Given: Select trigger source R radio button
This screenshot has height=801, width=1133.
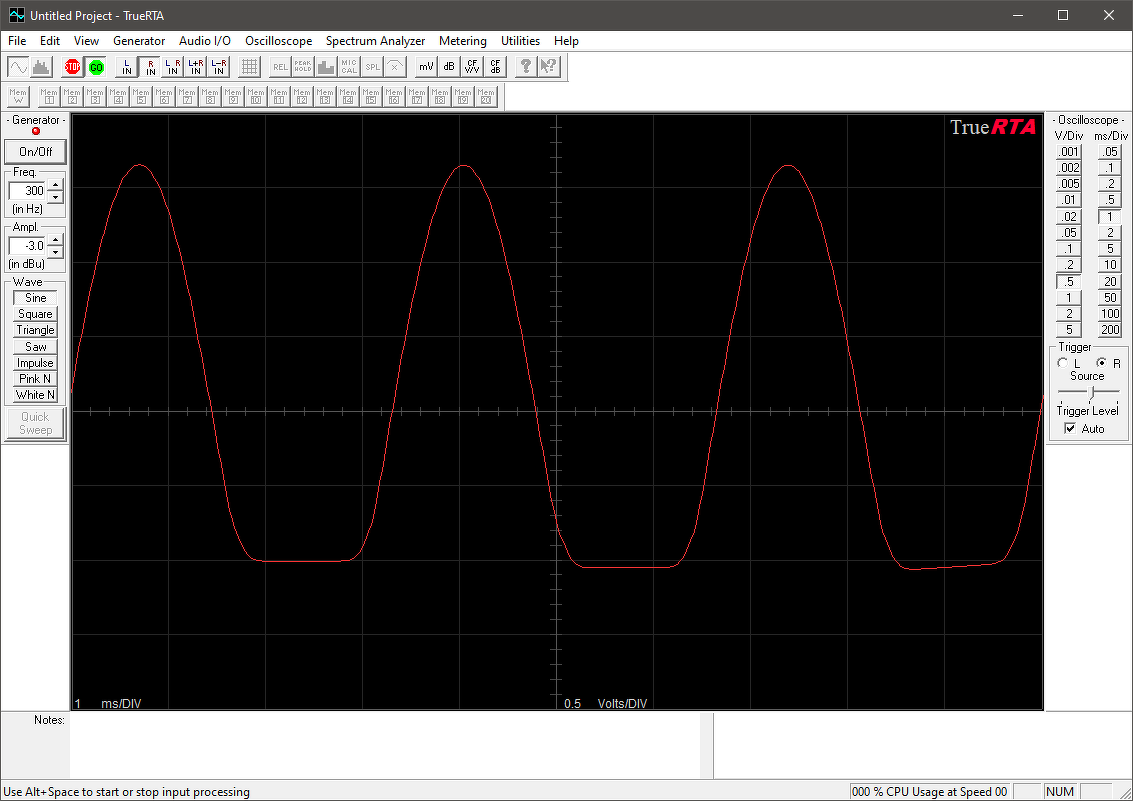Looking at the screenshot, I should pyautogui.click(x=1101, y=363).
